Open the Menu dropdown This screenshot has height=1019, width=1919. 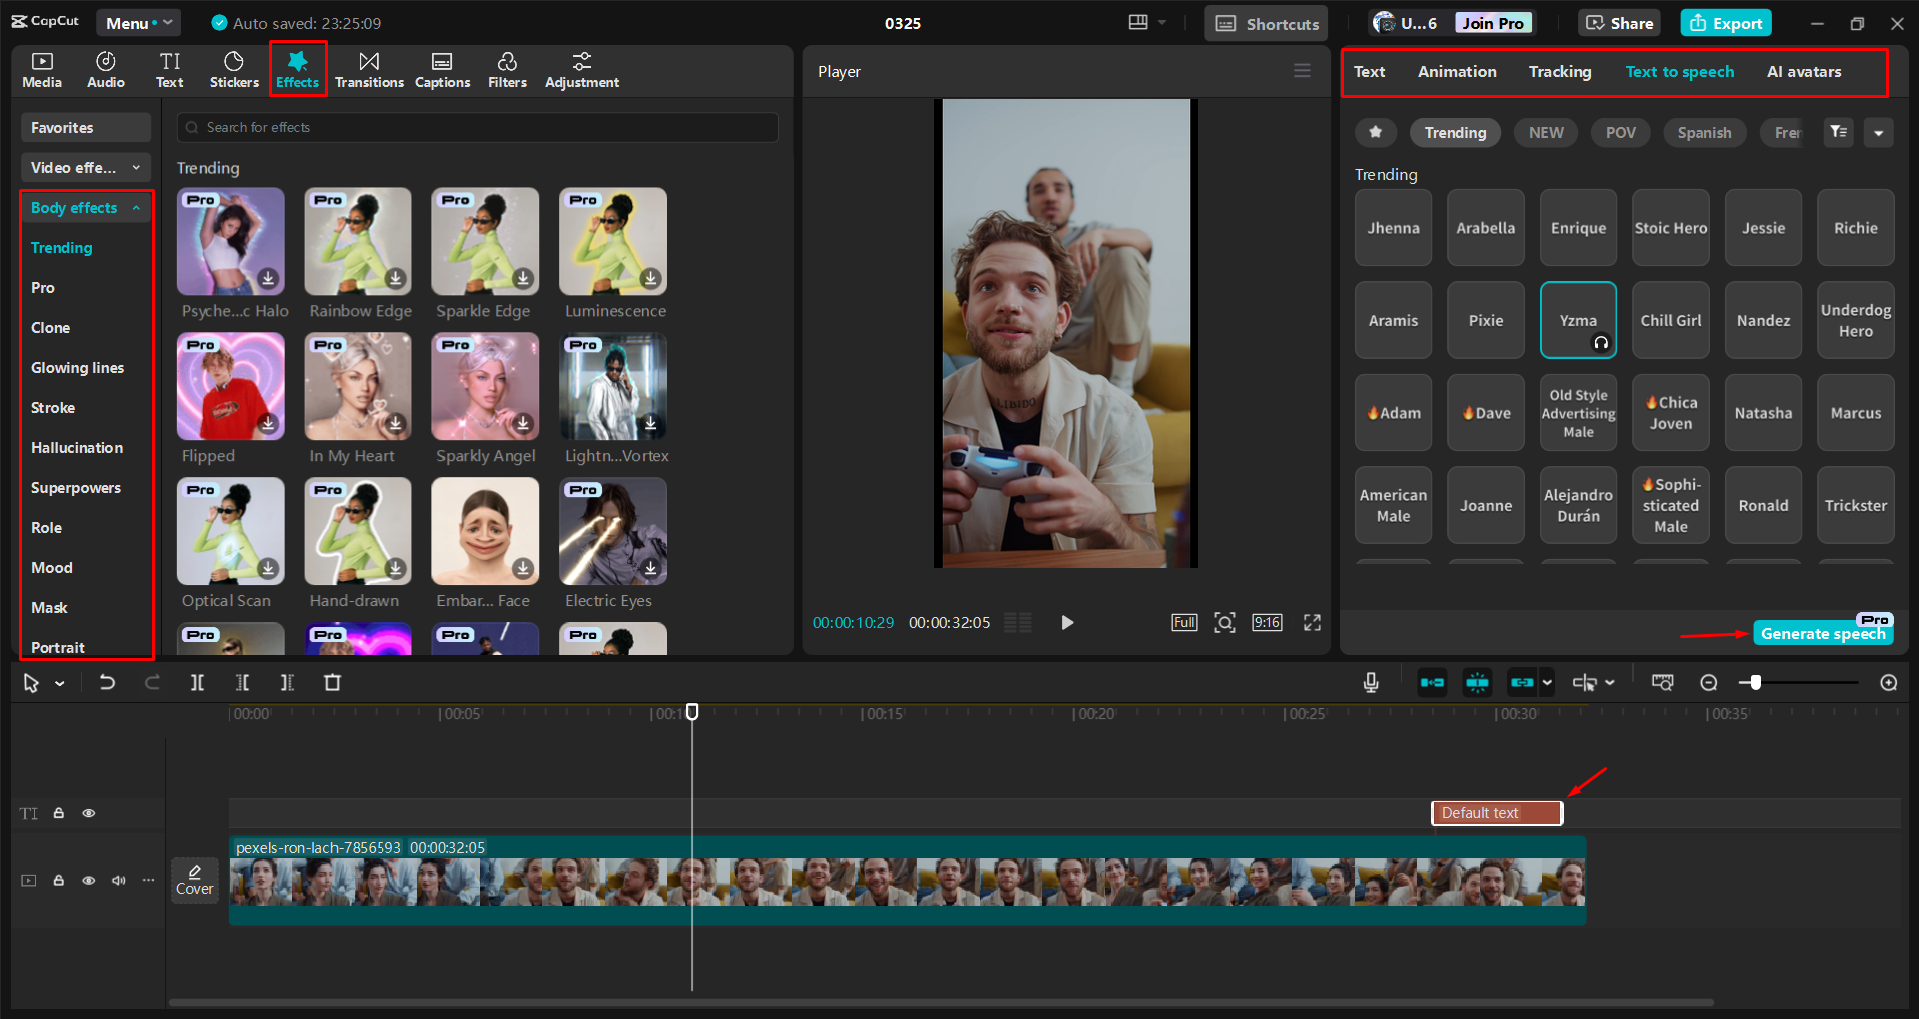pos(138,22)
